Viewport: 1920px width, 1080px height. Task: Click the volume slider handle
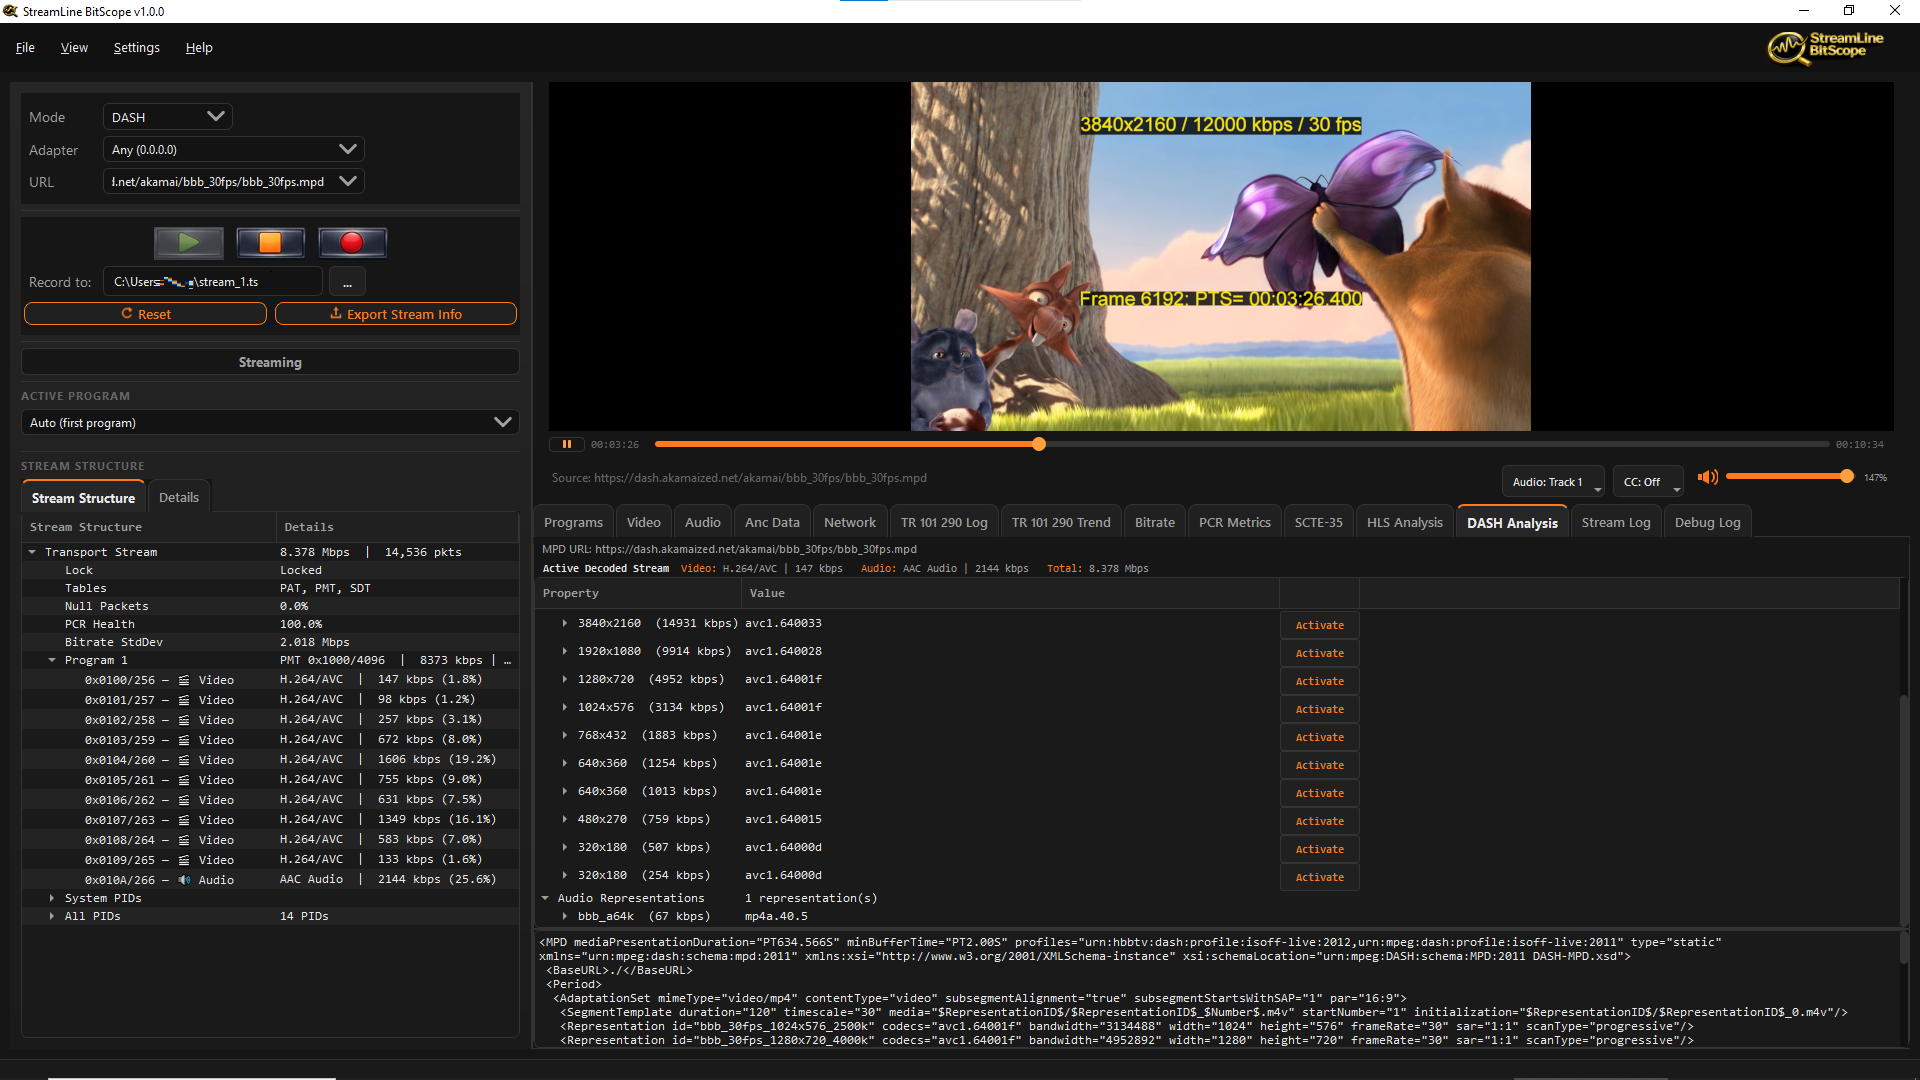1846,477
